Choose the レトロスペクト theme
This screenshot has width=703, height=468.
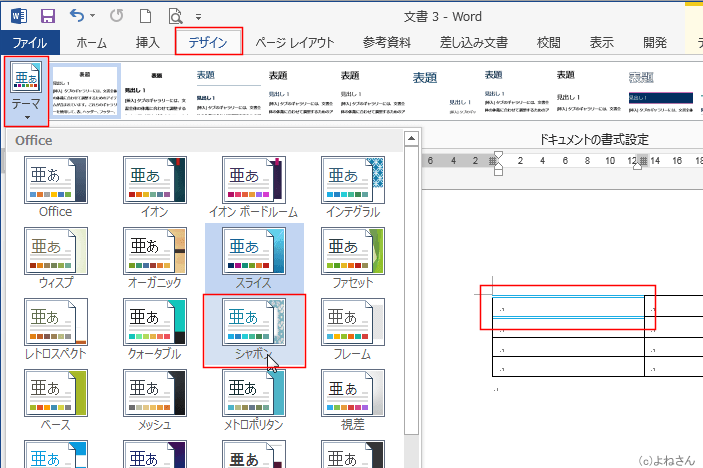point(56,329)
